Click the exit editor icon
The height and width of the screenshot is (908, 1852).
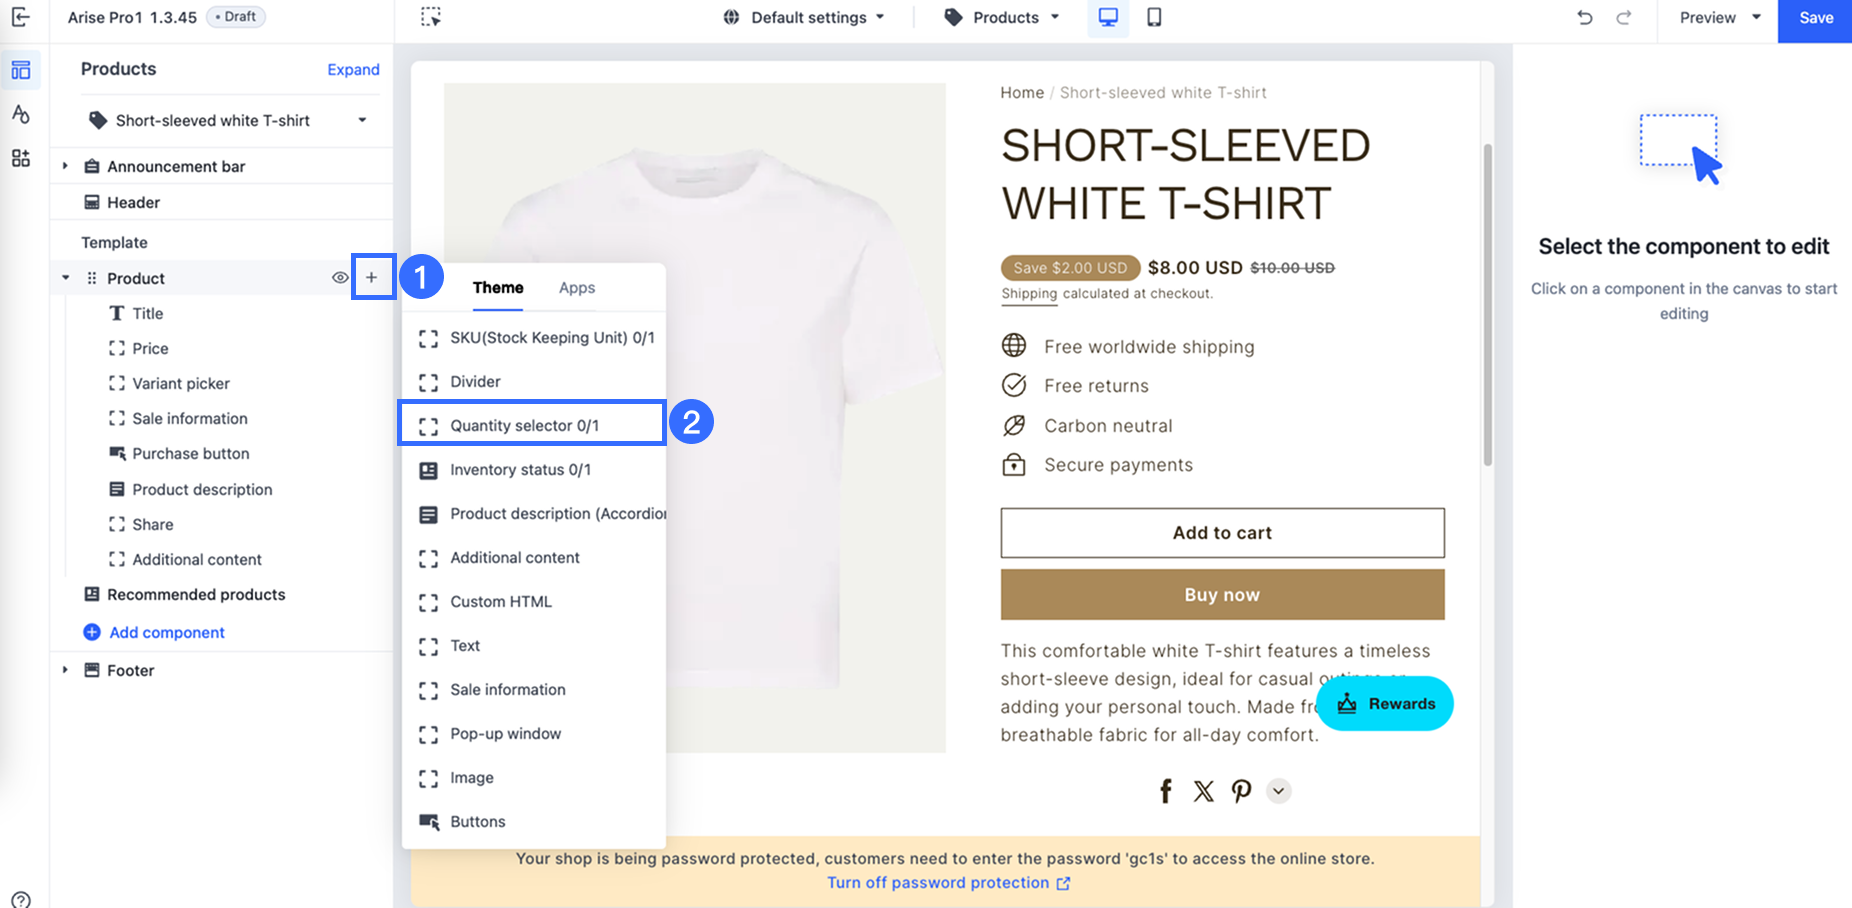pos(20,17)
